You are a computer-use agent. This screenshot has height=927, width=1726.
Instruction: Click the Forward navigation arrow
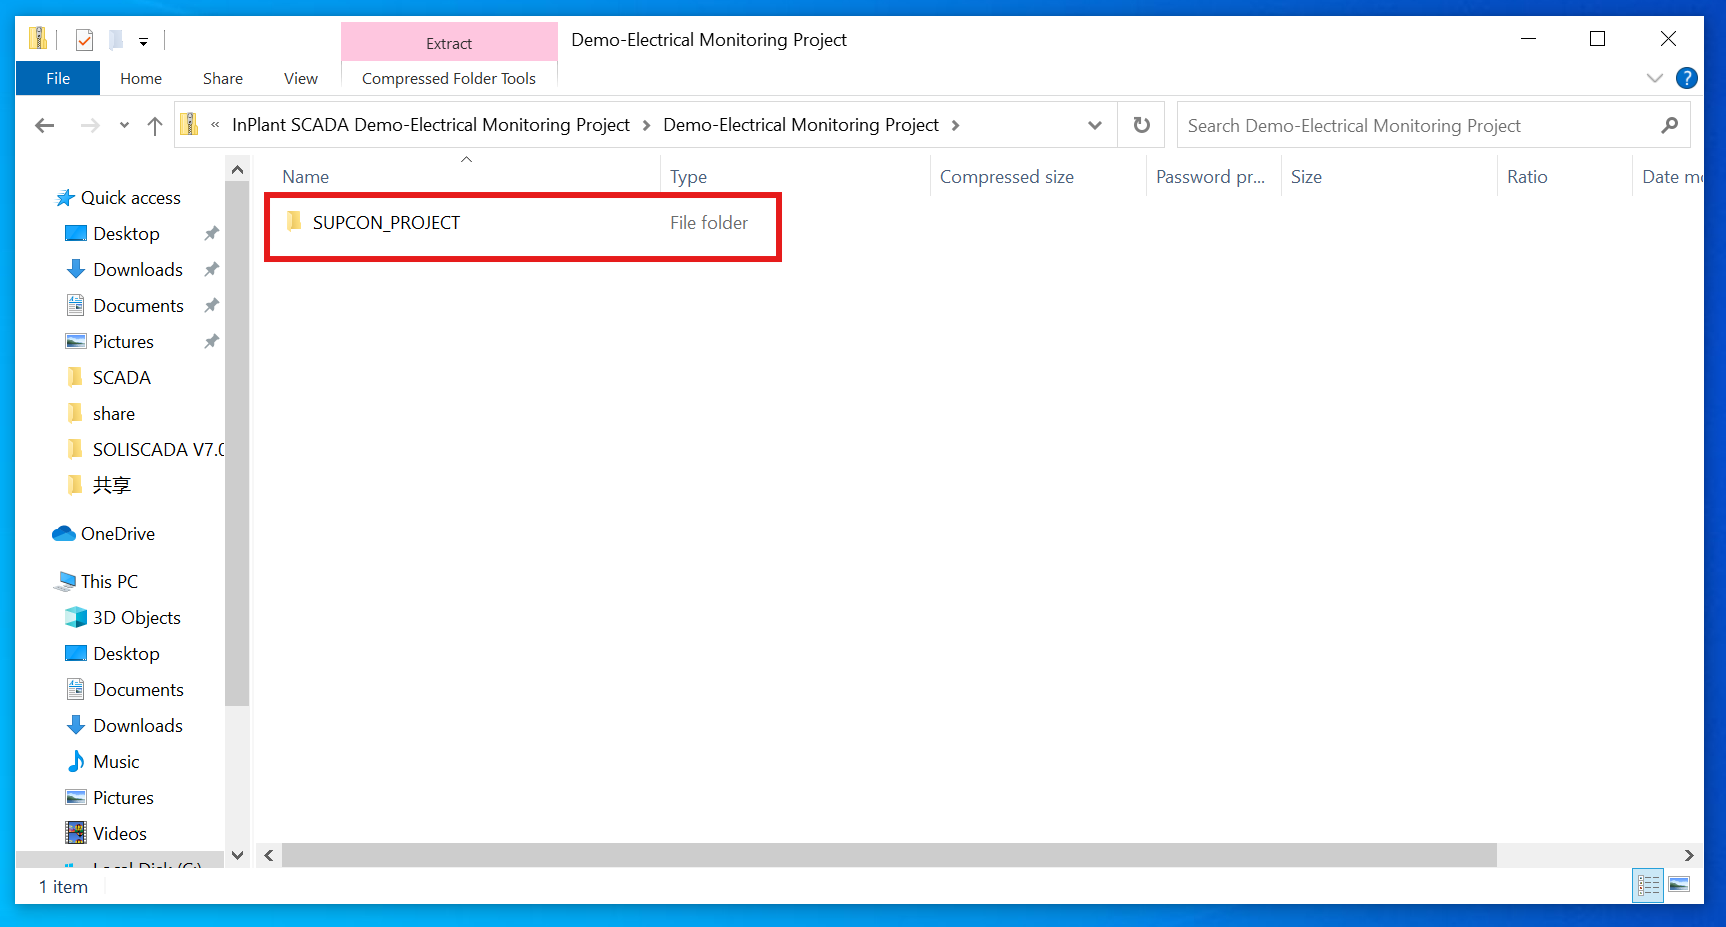click(90, 125)
